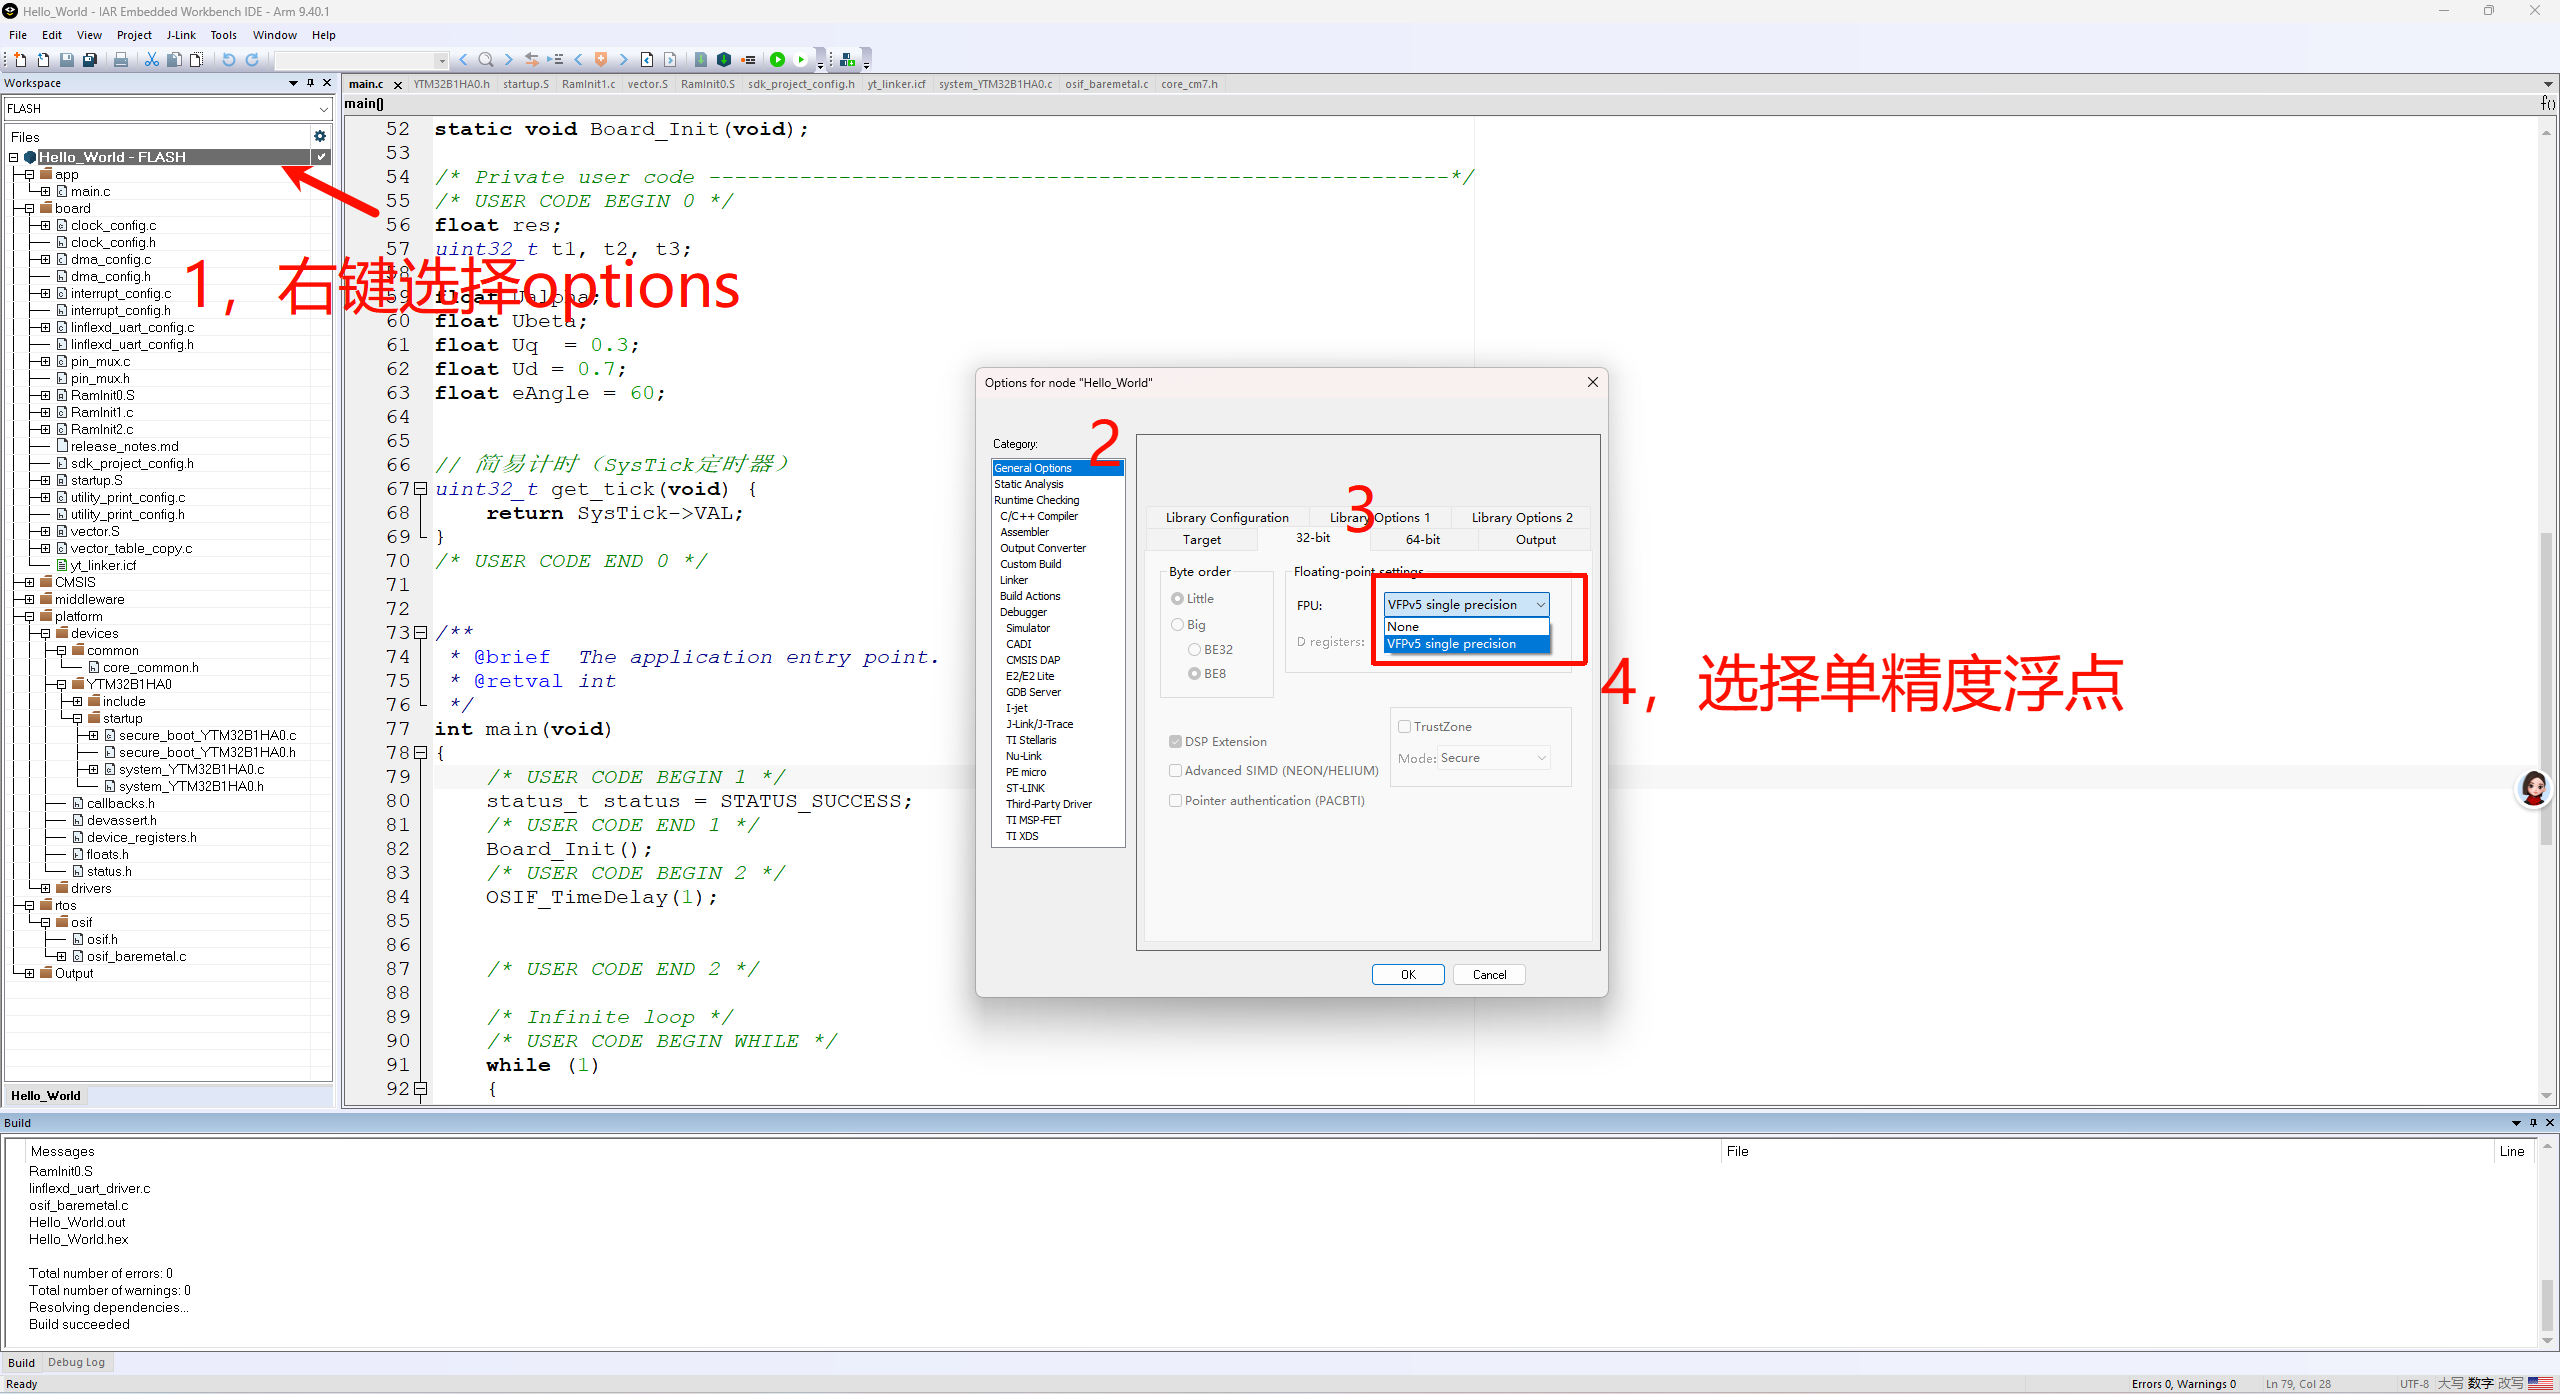The height and width of the screenshot is (1394, 2560).
Task: Click the Toggle Bookmark icon
Action: 601,60
